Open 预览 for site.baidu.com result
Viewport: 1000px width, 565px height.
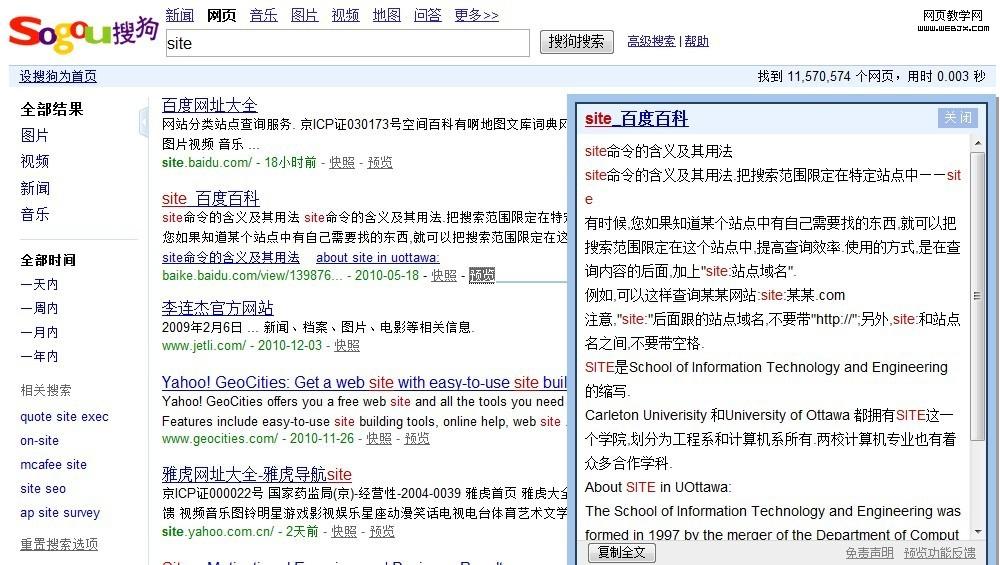380,163
